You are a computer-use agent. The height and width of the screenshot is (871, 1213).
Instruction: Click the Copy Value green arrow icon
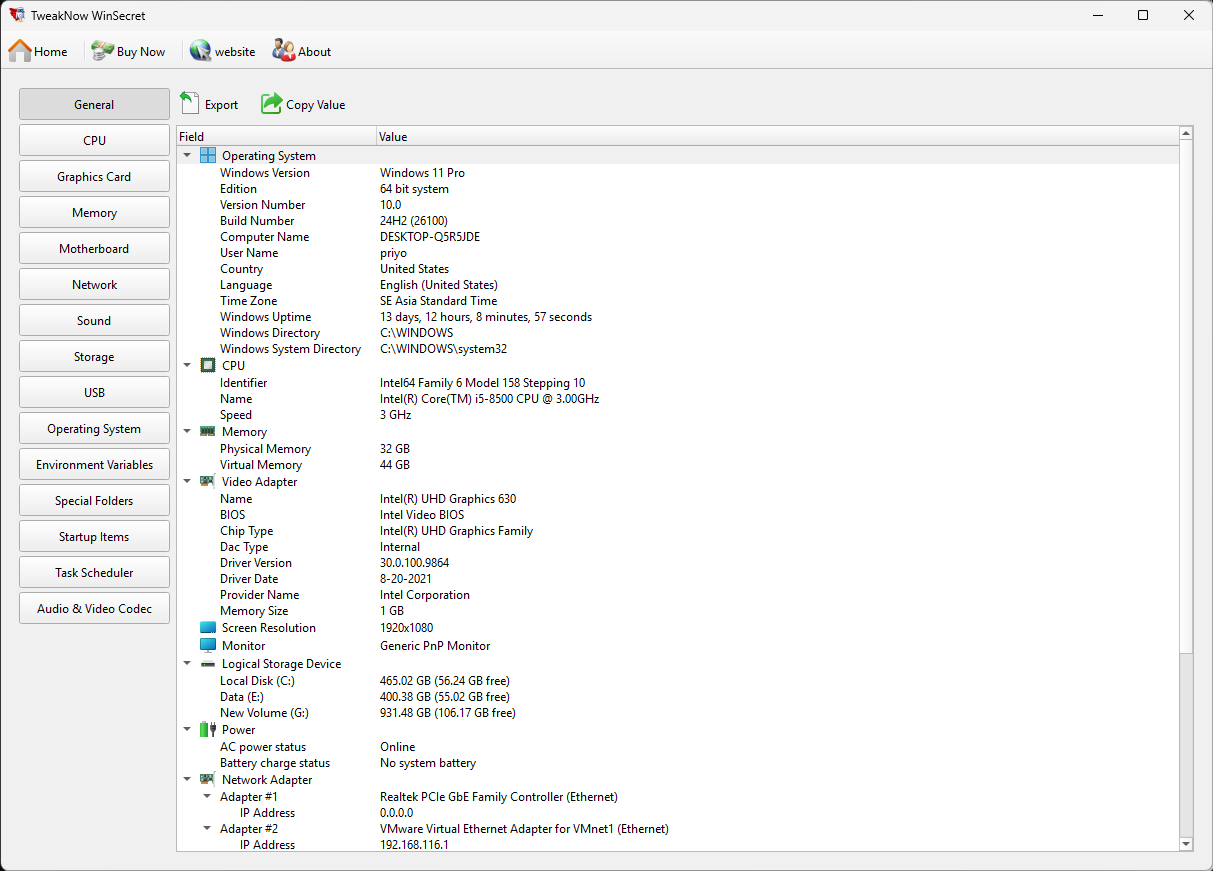pyautogui.click(x=271, y=103)
